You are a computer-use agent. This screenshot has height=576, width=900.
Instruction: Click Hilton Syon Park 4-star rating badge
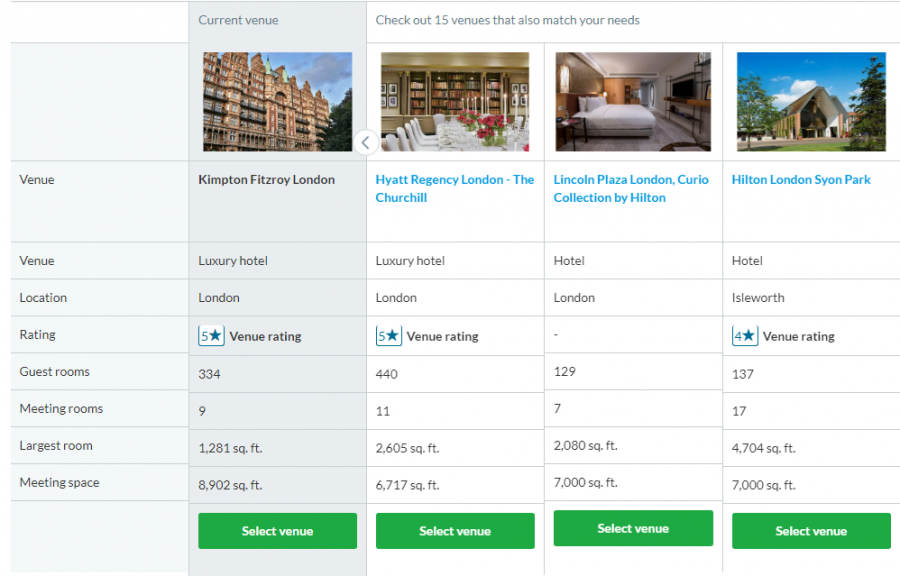tap(745, 336)
